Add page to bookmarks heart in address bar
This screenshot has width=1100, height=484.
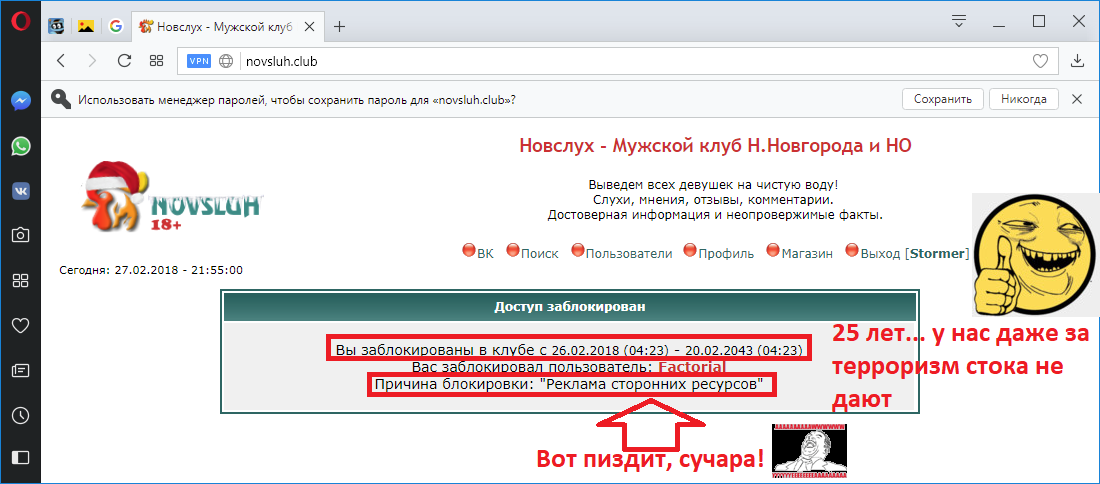[1040, 61]
